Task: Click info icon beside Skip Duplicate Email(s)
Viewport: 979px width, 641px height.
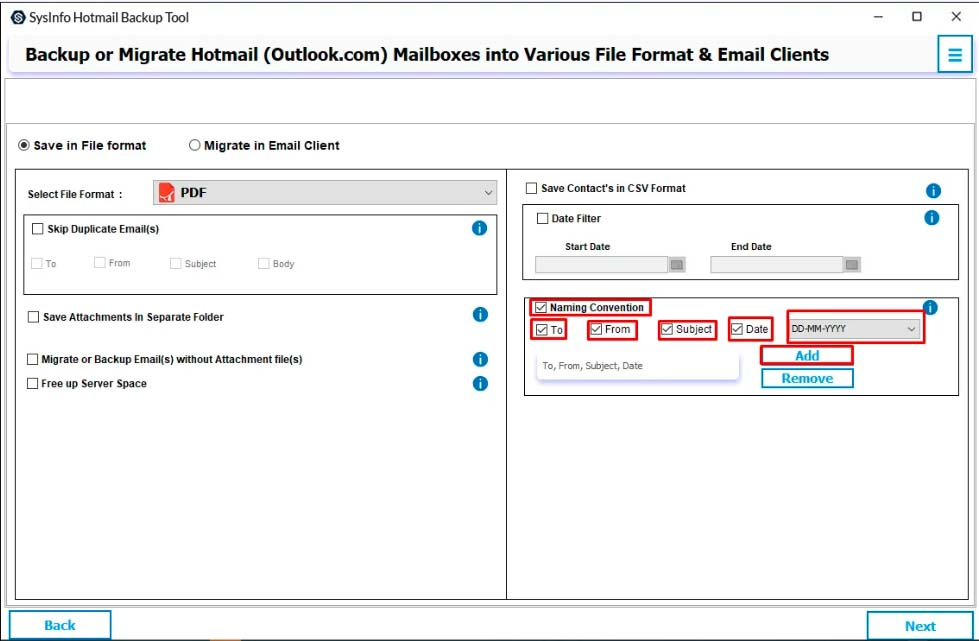Action: point(479,228)
